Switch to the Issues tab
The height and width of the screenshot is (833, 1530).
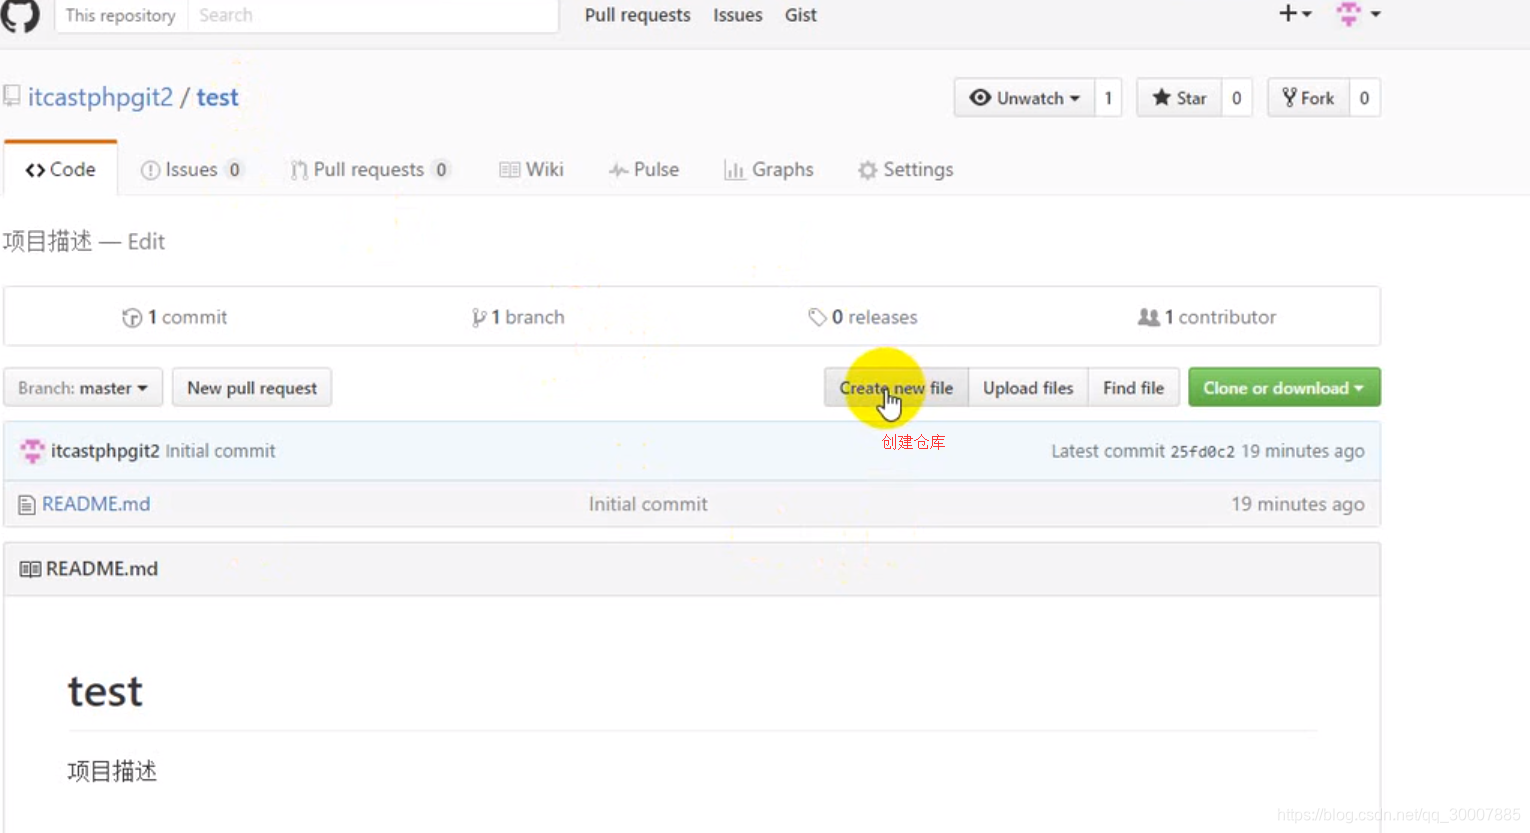pyautogui.click(x=193, y=169)
